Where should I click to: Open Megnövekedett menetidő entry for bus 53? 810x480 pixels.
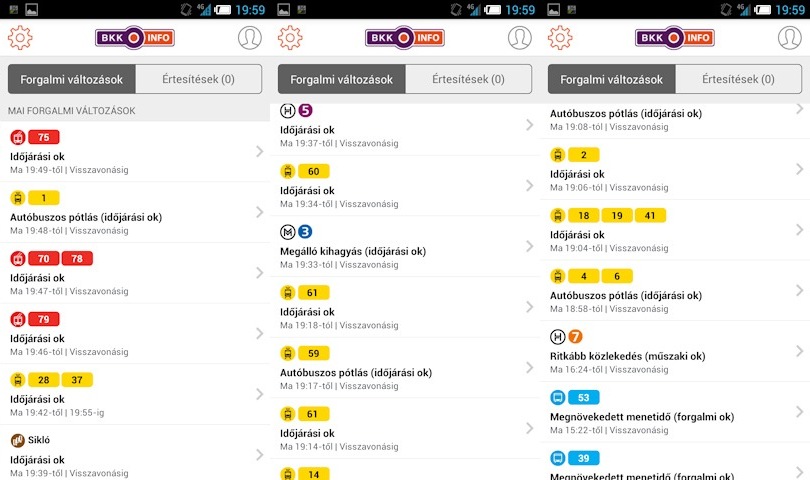675,412
